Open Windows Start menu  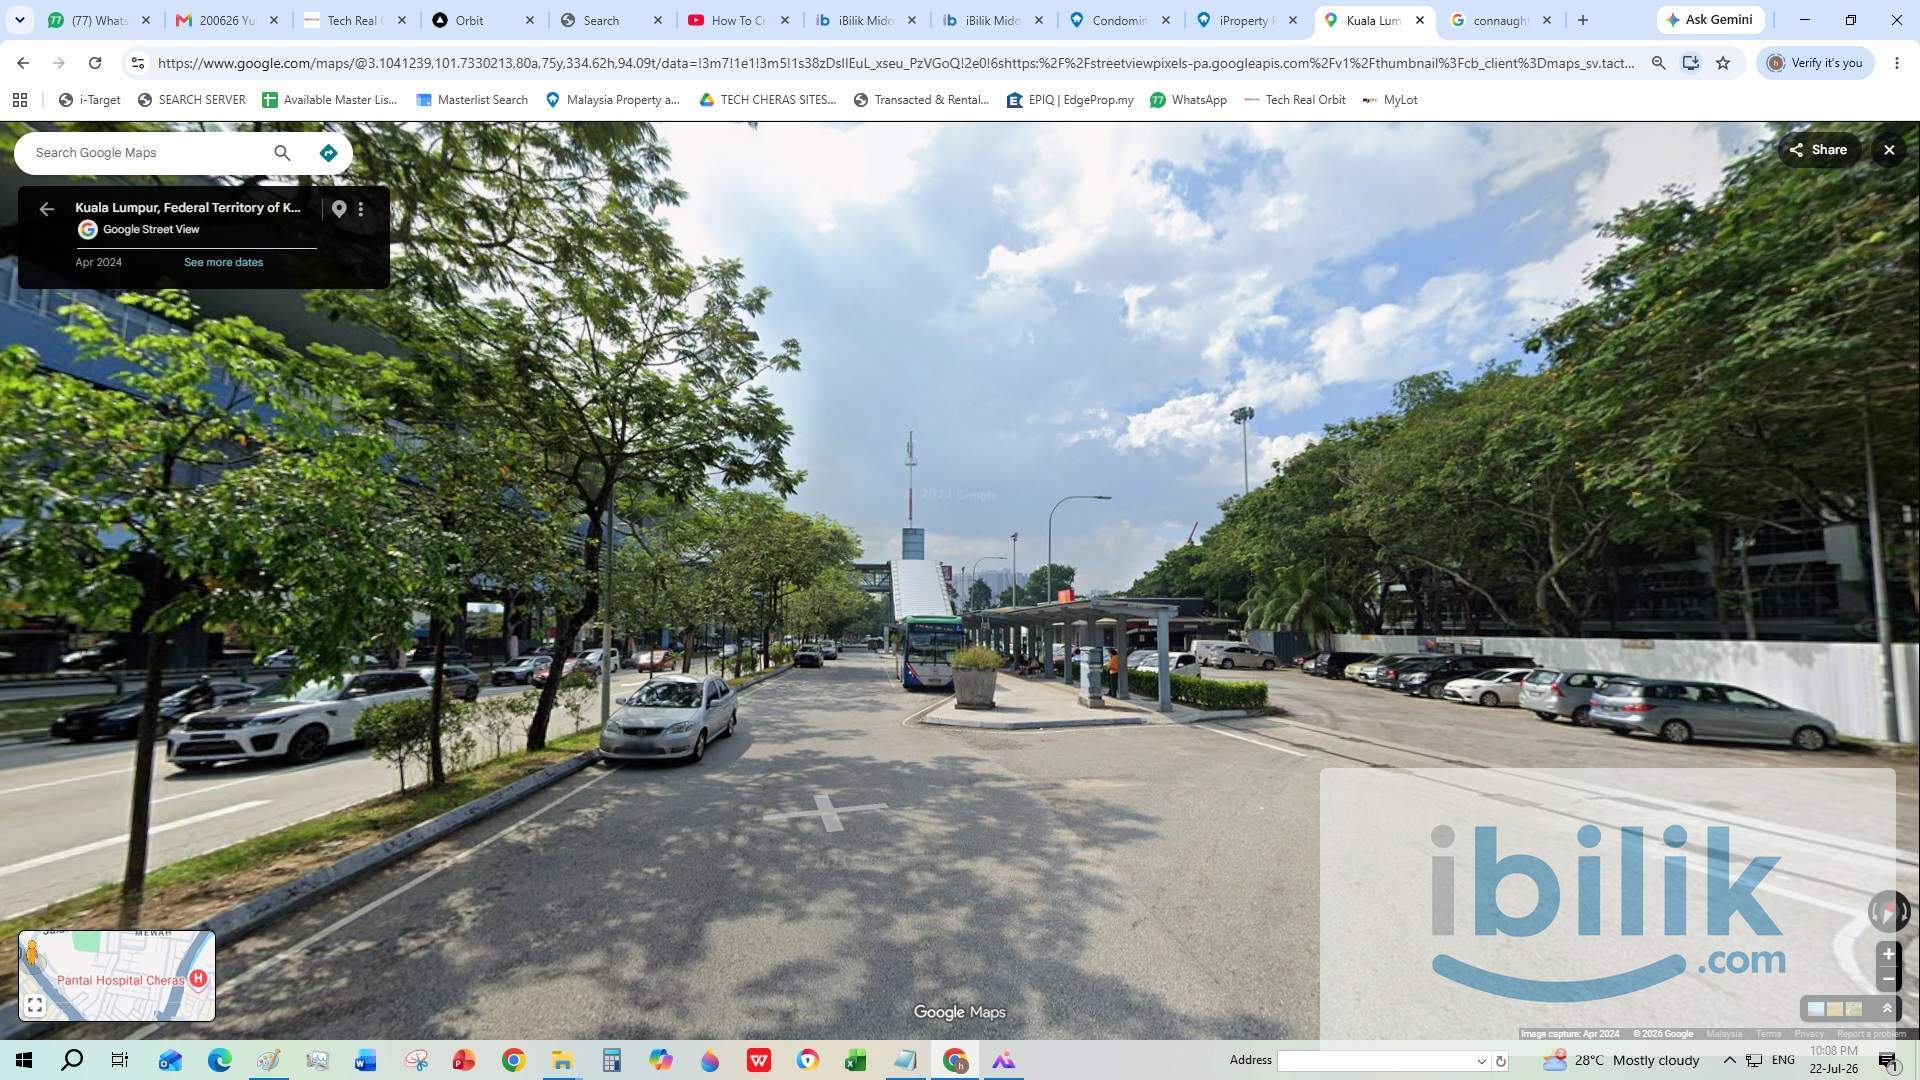coord(24,1060)
